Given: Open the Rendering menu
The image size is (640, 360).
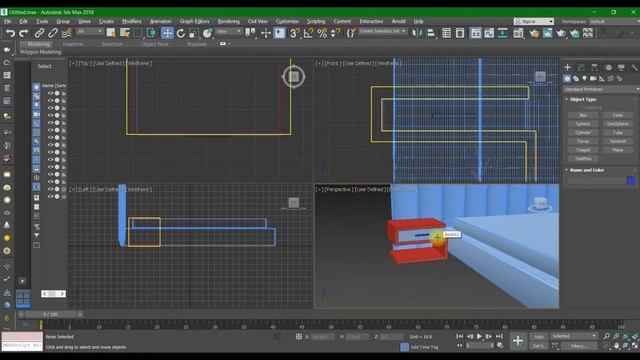Looking at the screenshot, I should [229, 21].
